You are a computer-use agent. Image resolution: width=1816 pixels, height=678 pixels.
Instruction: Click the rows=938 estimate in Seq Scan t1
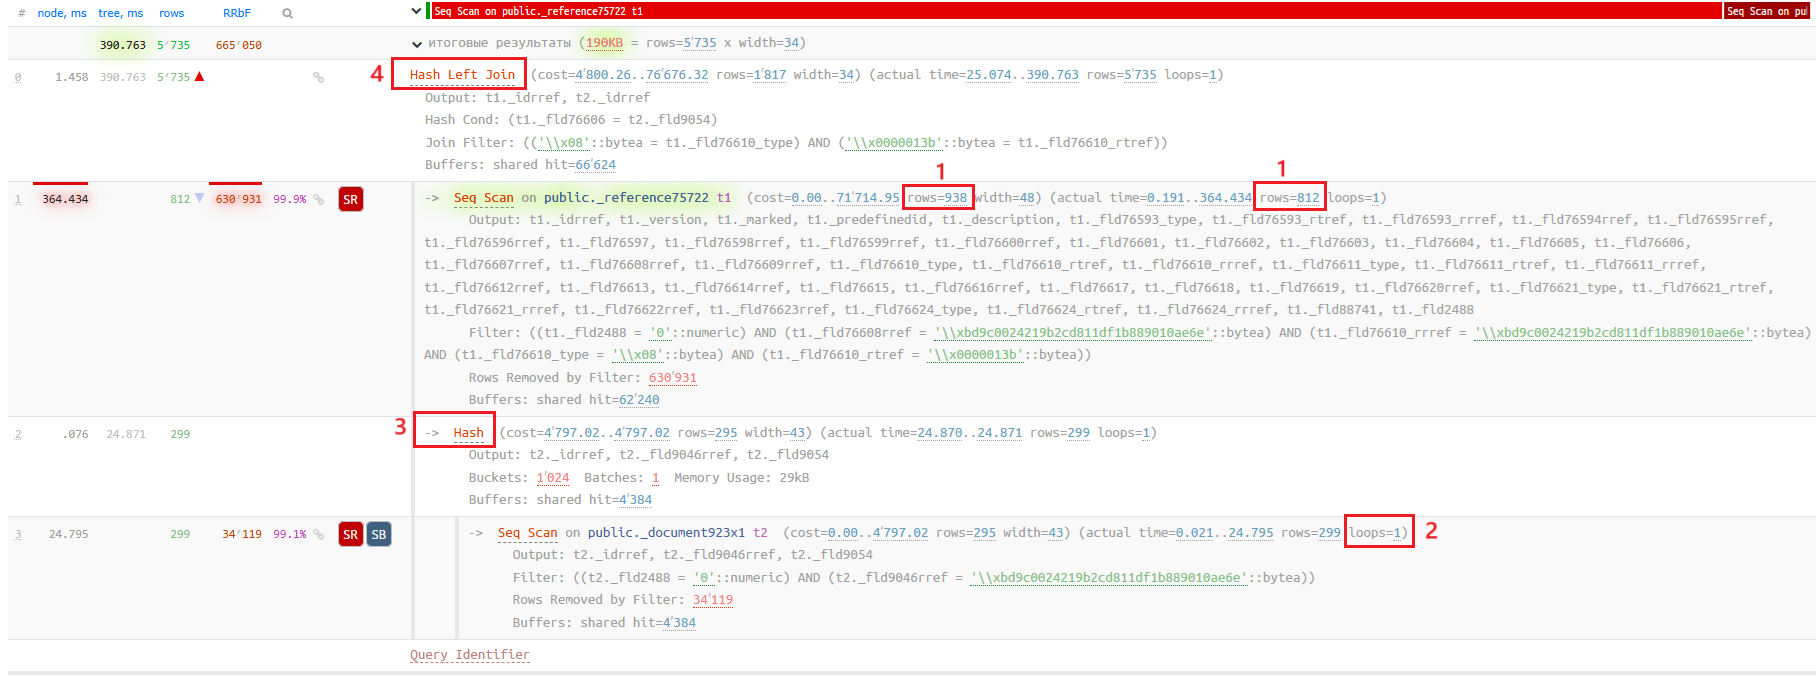point(937,198)
